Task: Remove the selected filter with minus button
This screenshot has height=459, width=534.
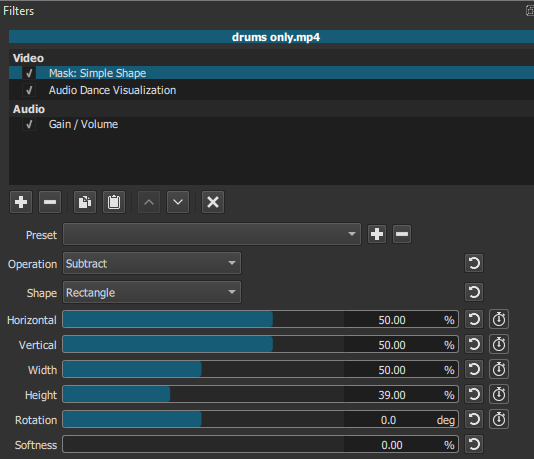Action: 50,202
